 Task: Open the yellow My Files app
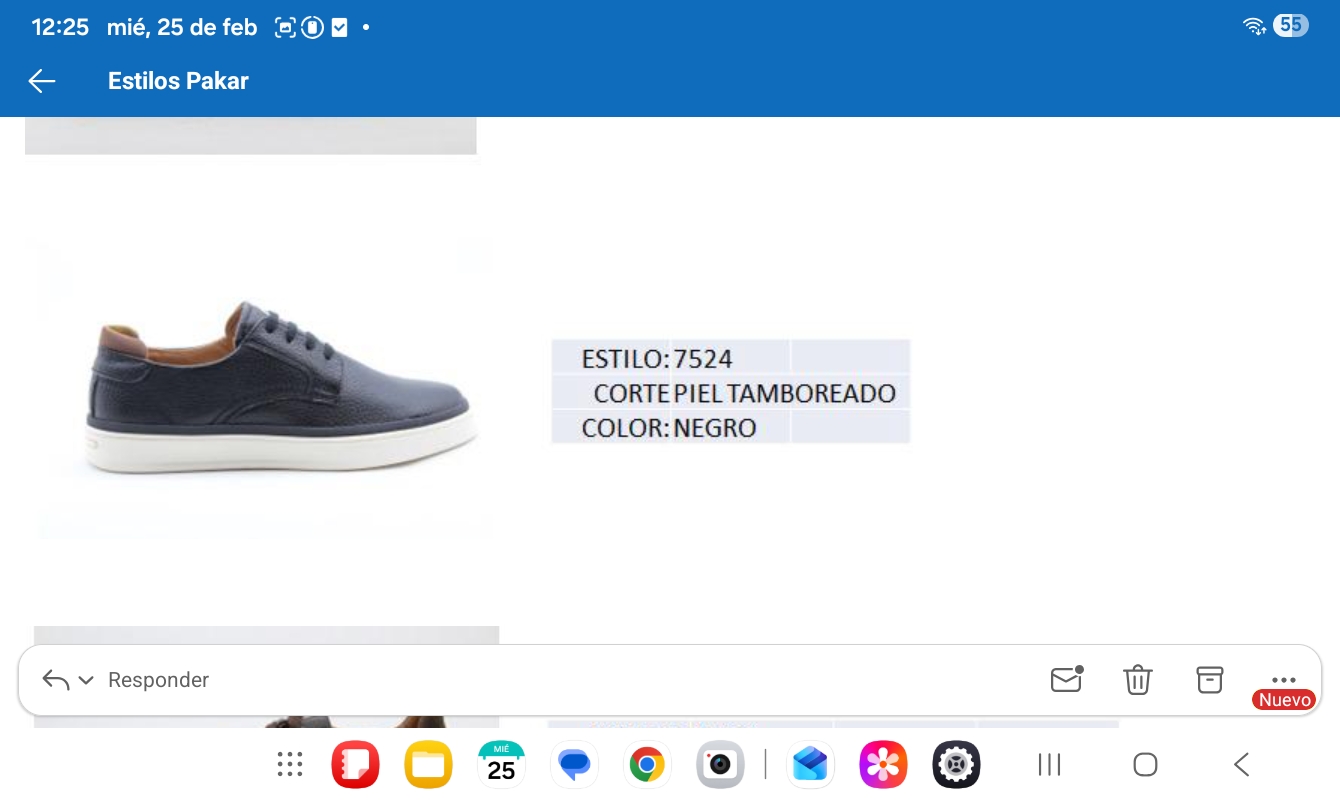(x=428, y=765)
